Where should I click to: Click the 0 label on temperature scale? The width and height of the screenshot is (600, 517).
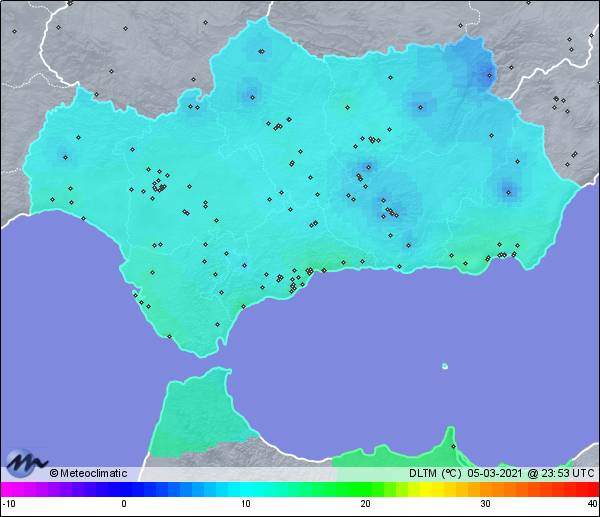124,504
